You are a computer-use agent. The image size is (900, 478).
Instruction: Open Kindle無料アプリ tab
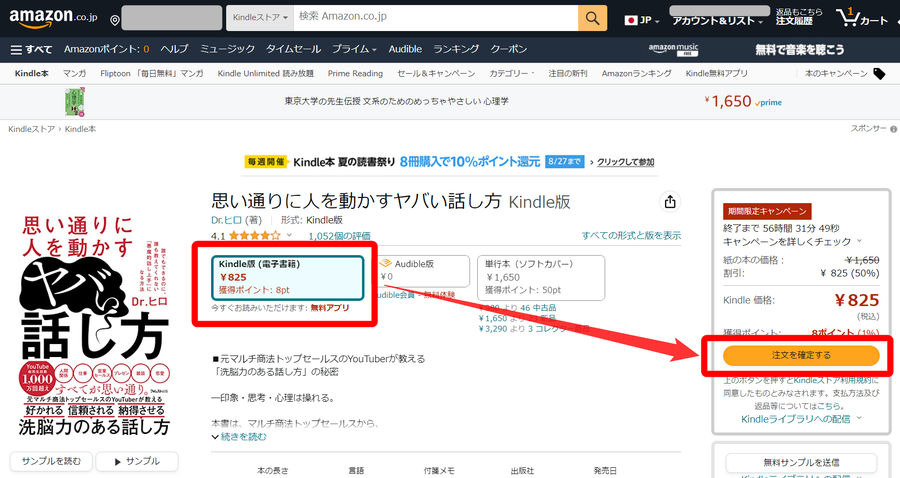(716, 73)
